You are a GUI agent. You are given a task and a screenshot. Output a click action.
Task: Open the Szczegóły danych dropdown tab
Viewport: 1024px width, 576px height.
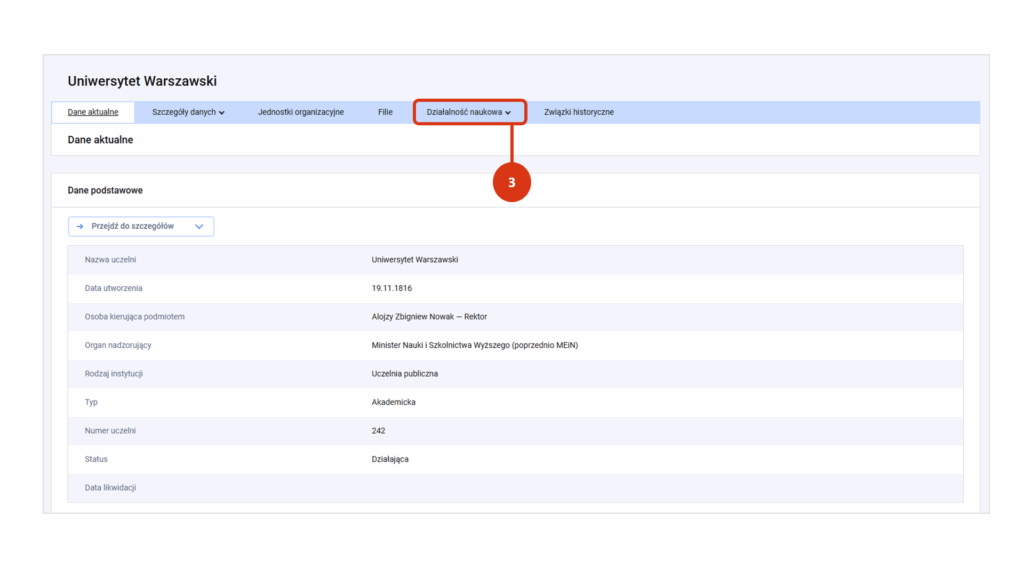point(188,112)
